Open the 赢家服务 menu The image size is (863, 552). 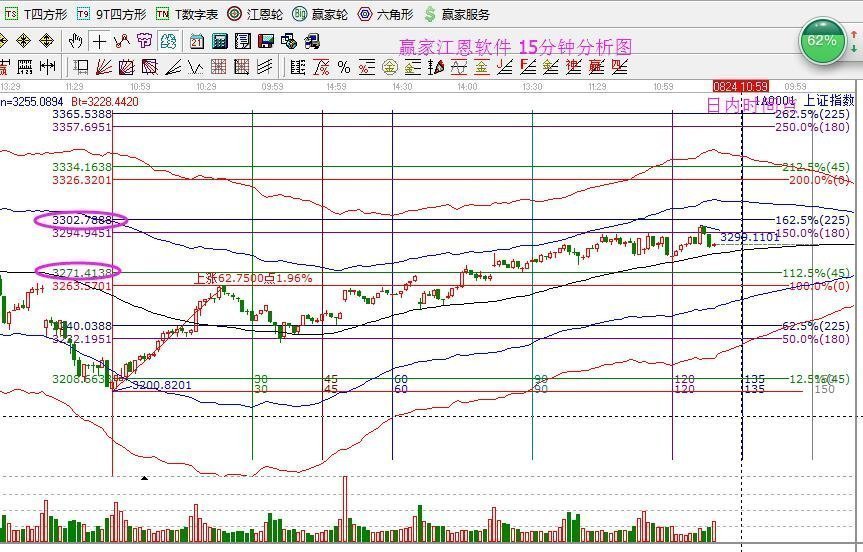tap(457, 14)
